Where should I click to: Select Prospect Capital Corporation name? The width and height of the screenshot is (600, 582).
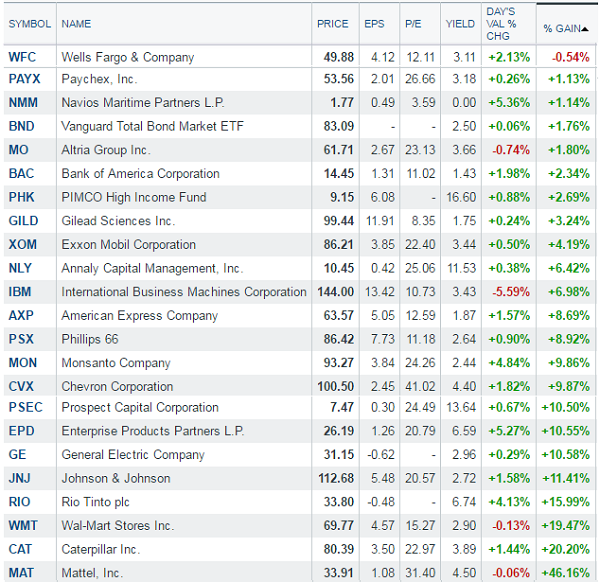140,408
